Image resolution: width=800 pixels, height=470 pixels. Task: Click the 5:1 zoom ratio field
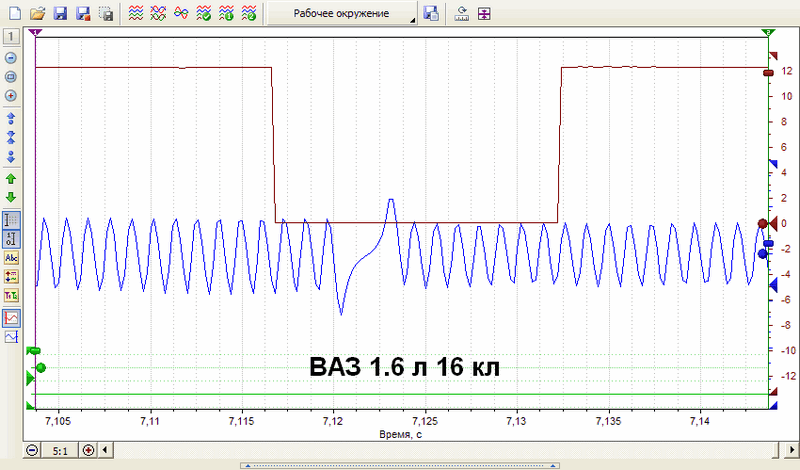[x=60, y=451]
